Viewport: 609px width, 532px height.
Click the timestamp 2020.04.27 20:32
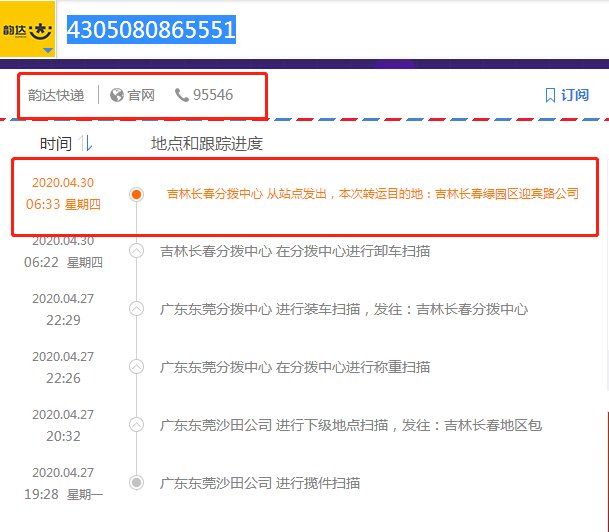click(63, 425)
